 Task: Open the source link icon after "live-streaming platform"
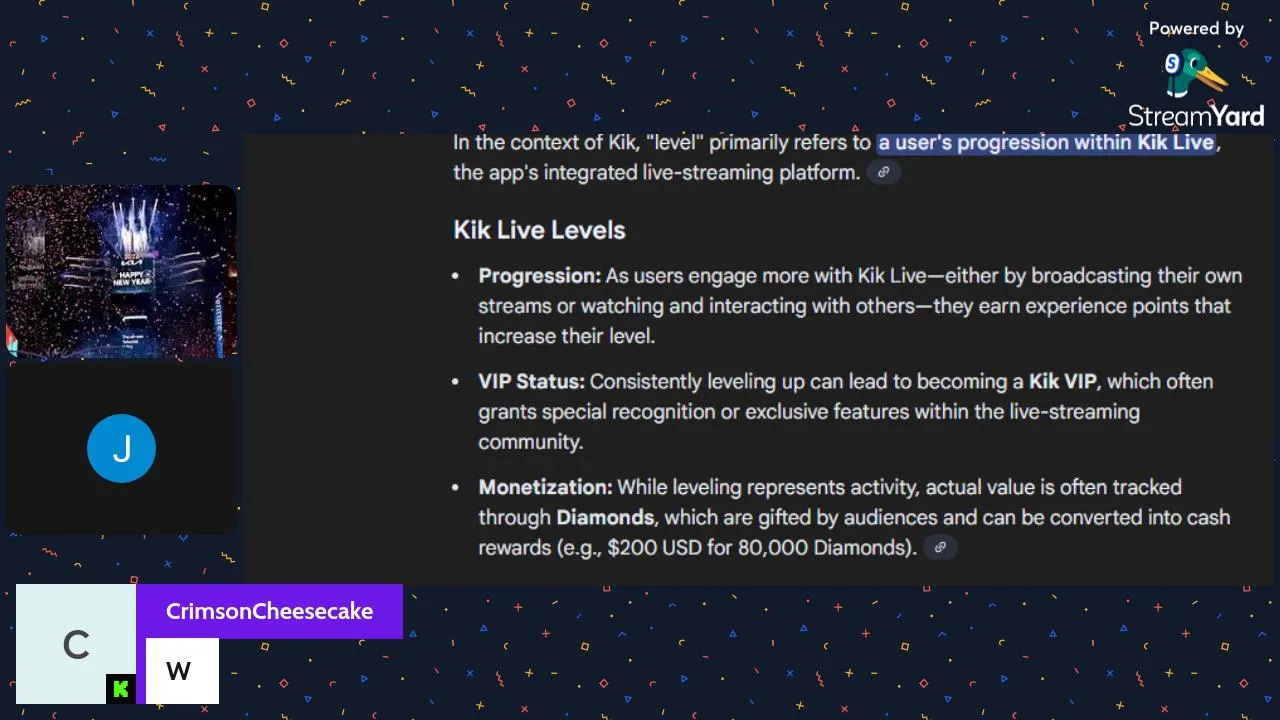(883, 172)
